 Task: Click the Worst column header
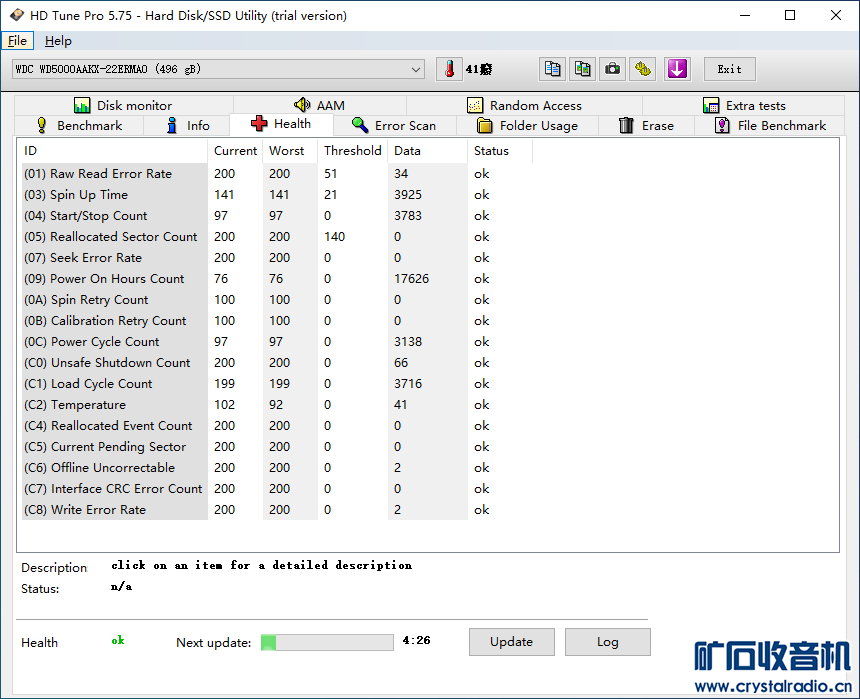[x=290, y=151]
